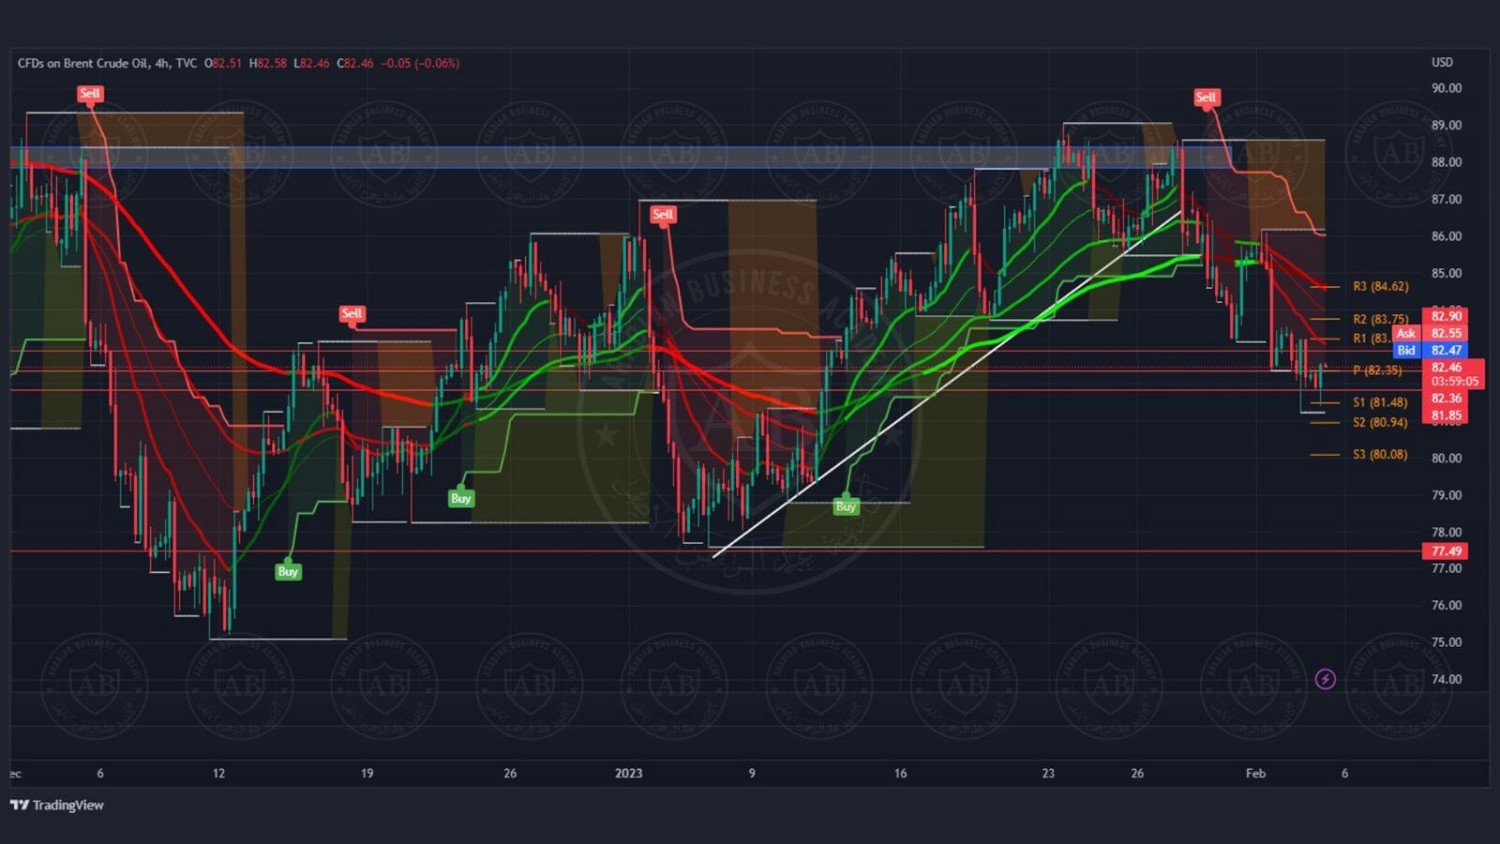Click the 88.00 price axis label
Viewport: 1500px width, 844px height.
[1446, 162]
